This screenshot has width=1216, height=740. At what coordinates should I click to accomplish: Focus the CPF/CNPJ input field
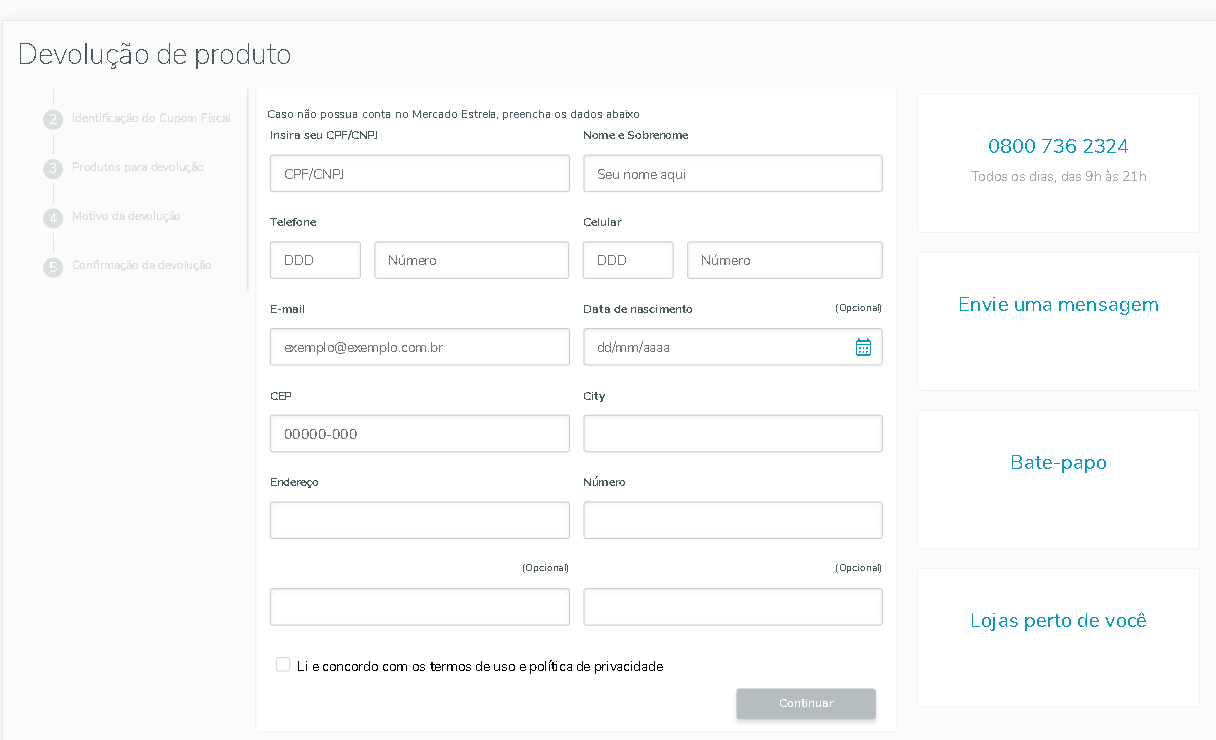click(419, 173)
